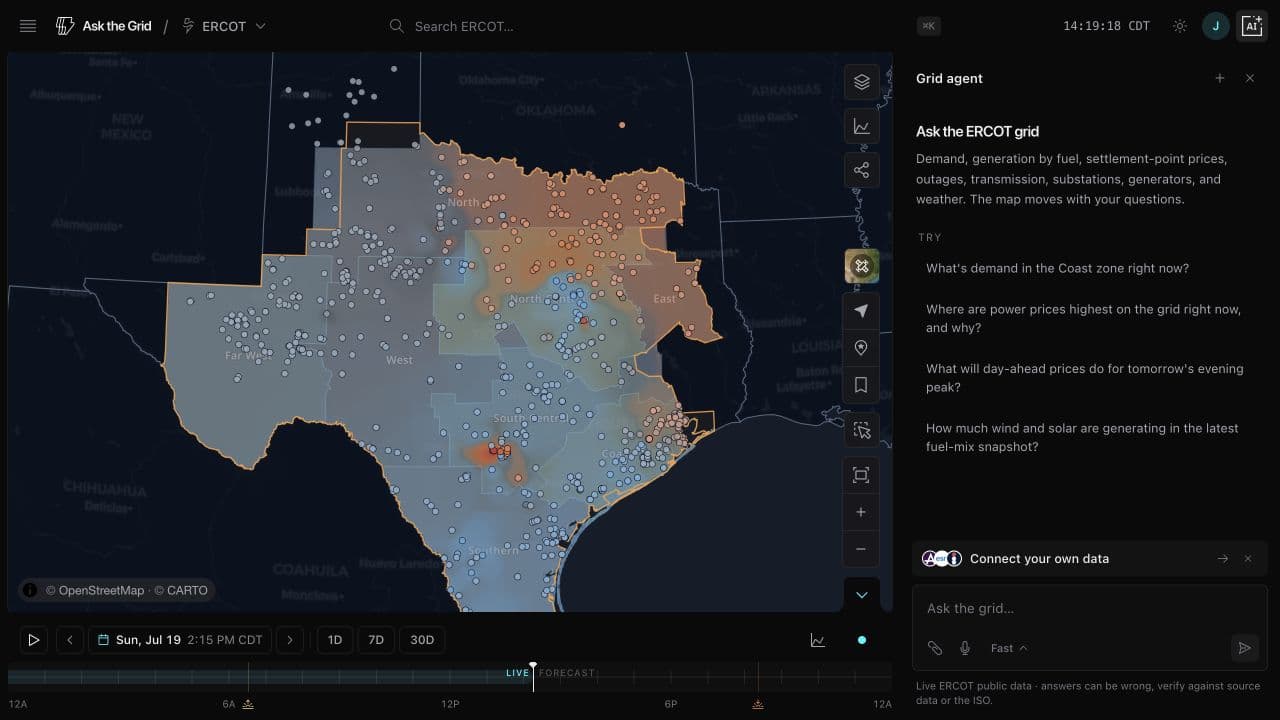The image size is (1280, 720).
Task: Attach a file with paperclip icon
Action: coord(935,648)
